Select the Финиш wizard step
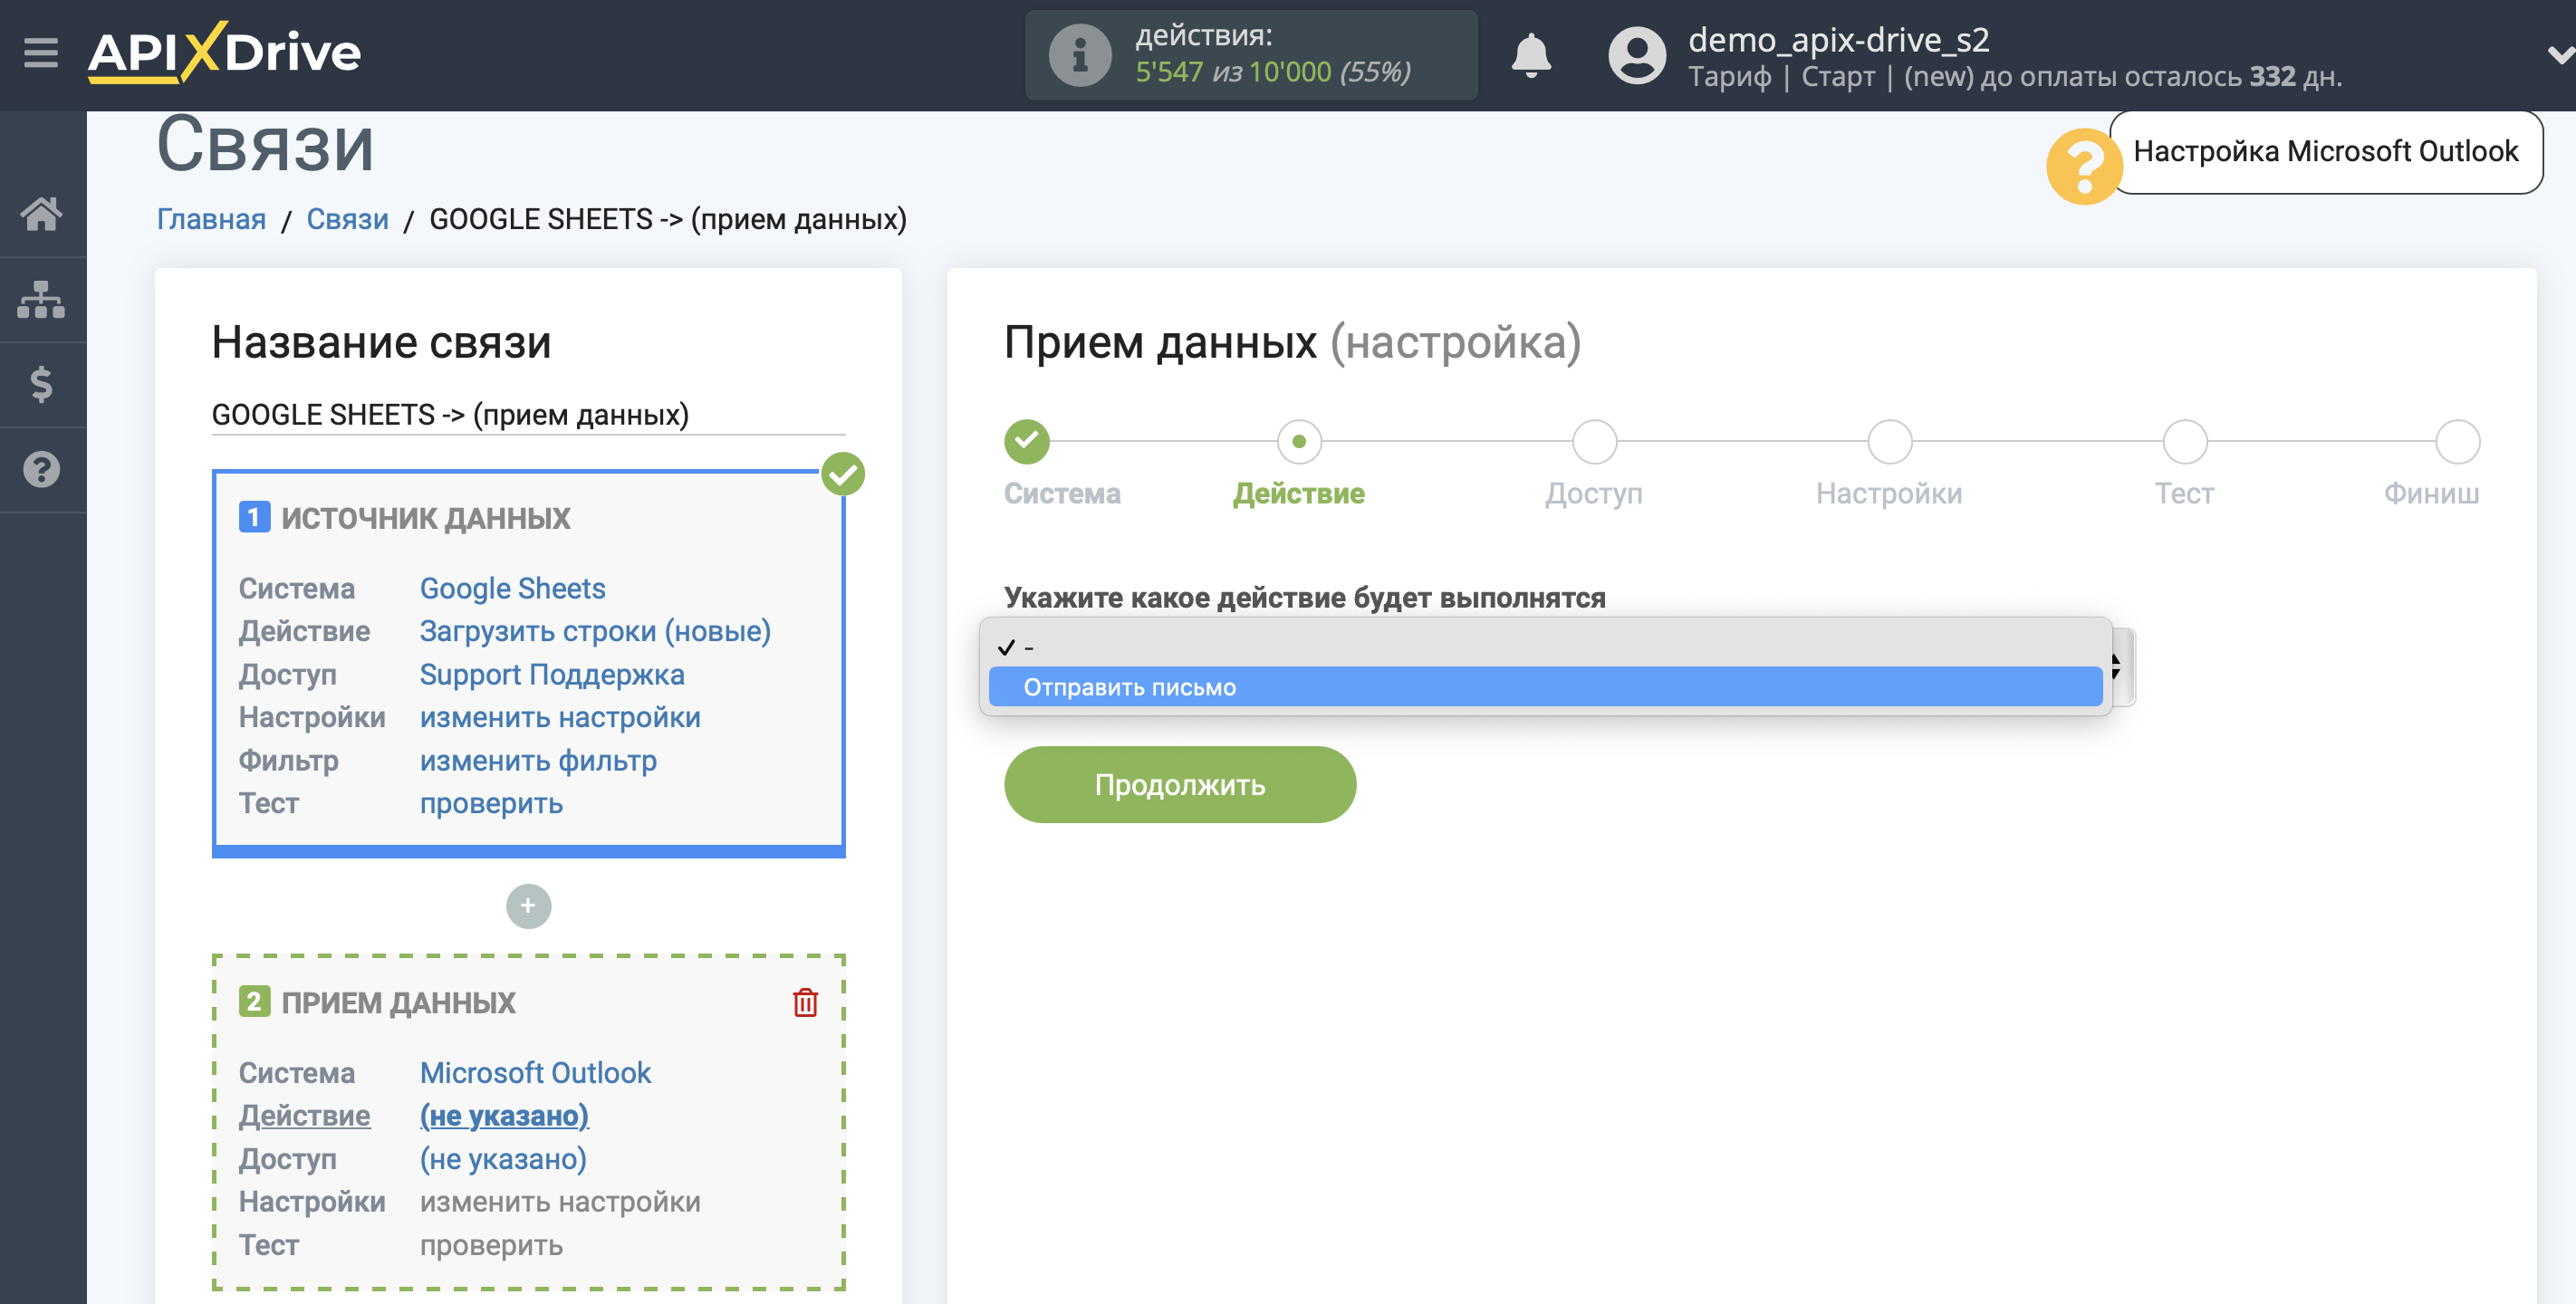Viewport: 2576px width, 1304px height. click(2457, 442)
